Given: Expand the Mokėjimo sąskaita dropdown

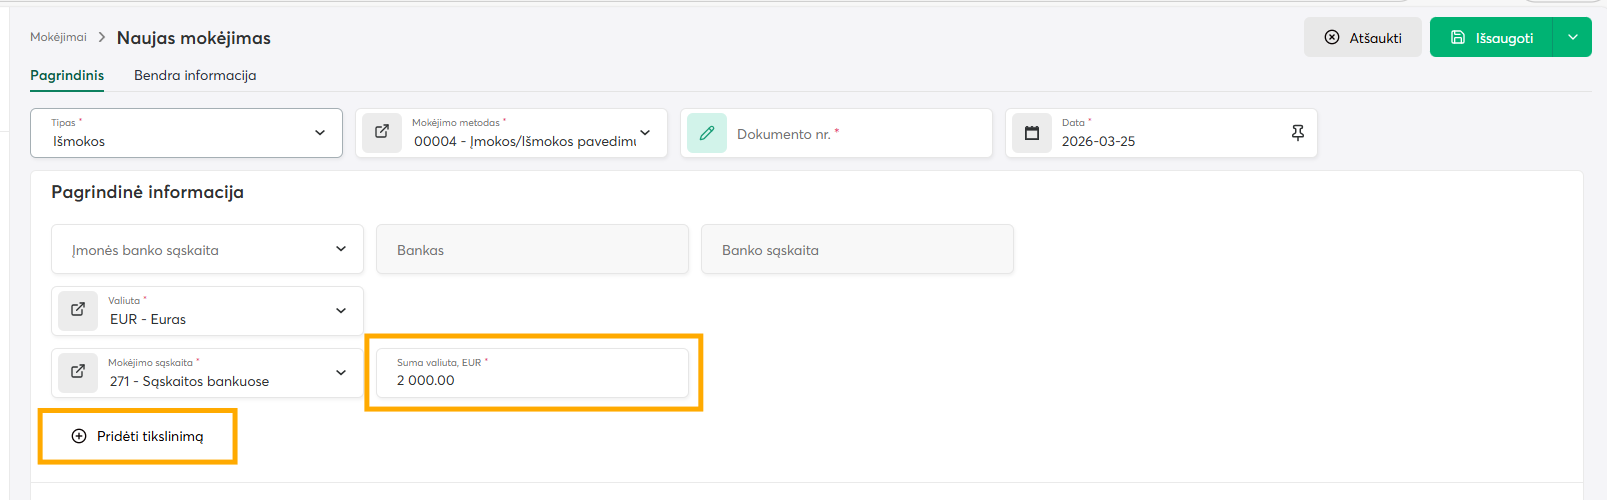Looking at the screenshot, I should pyautogui.click(x=341, y=373).
